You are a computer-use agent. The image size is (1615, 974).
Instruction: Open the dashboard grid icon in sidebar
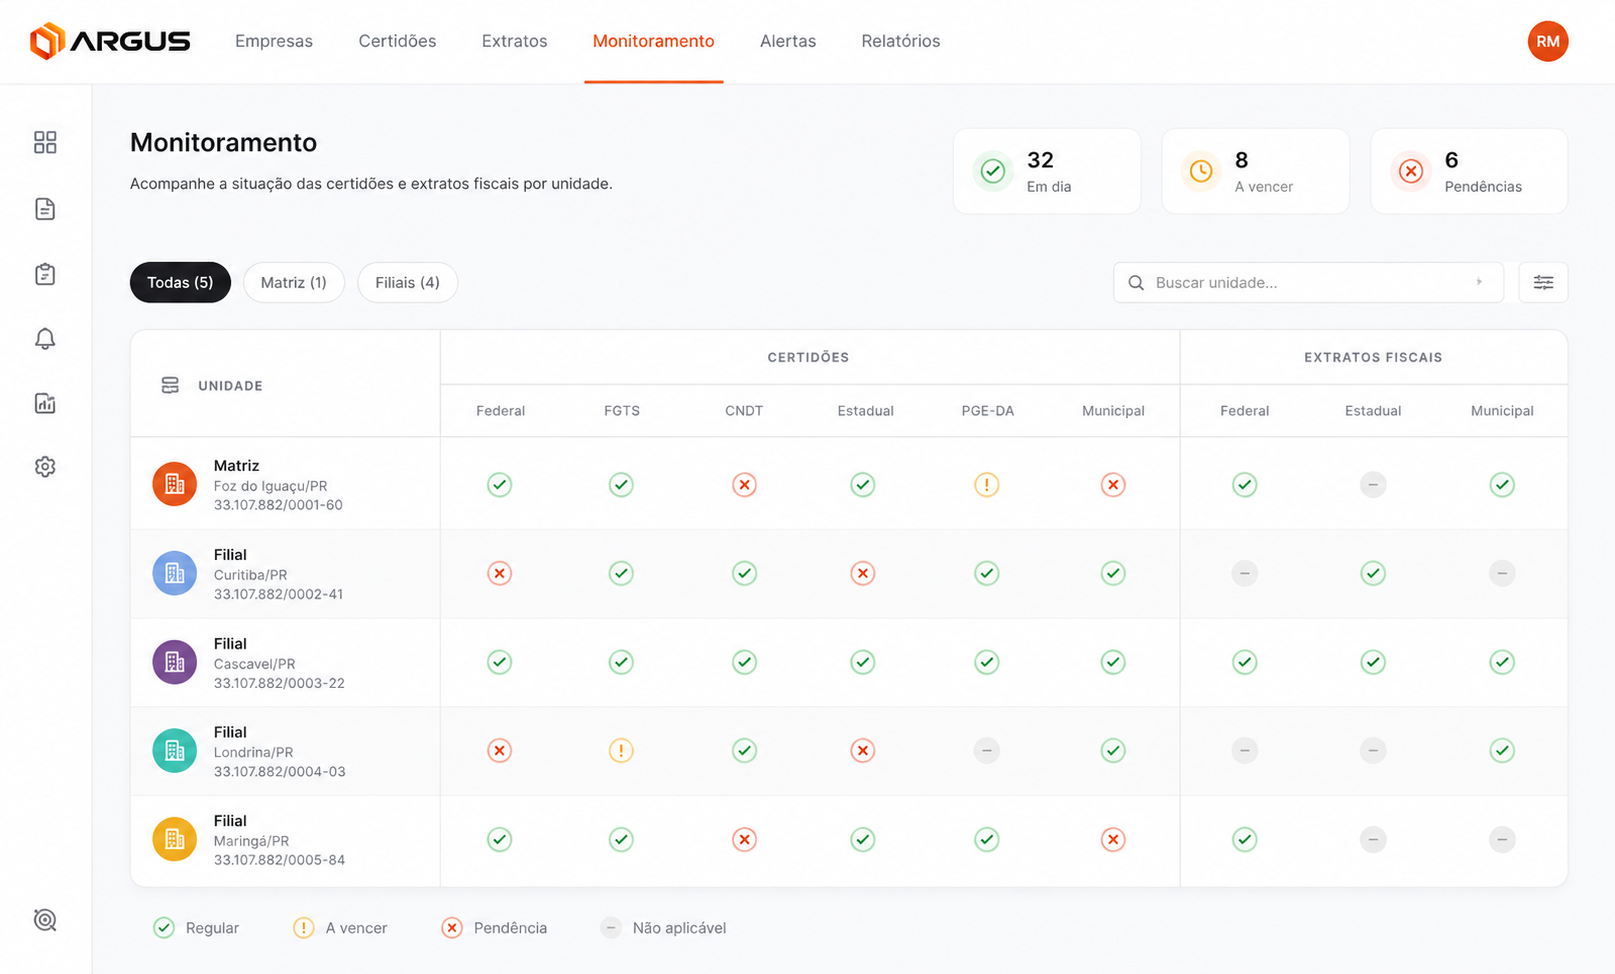pyautogui.click(x=45, y=142)
